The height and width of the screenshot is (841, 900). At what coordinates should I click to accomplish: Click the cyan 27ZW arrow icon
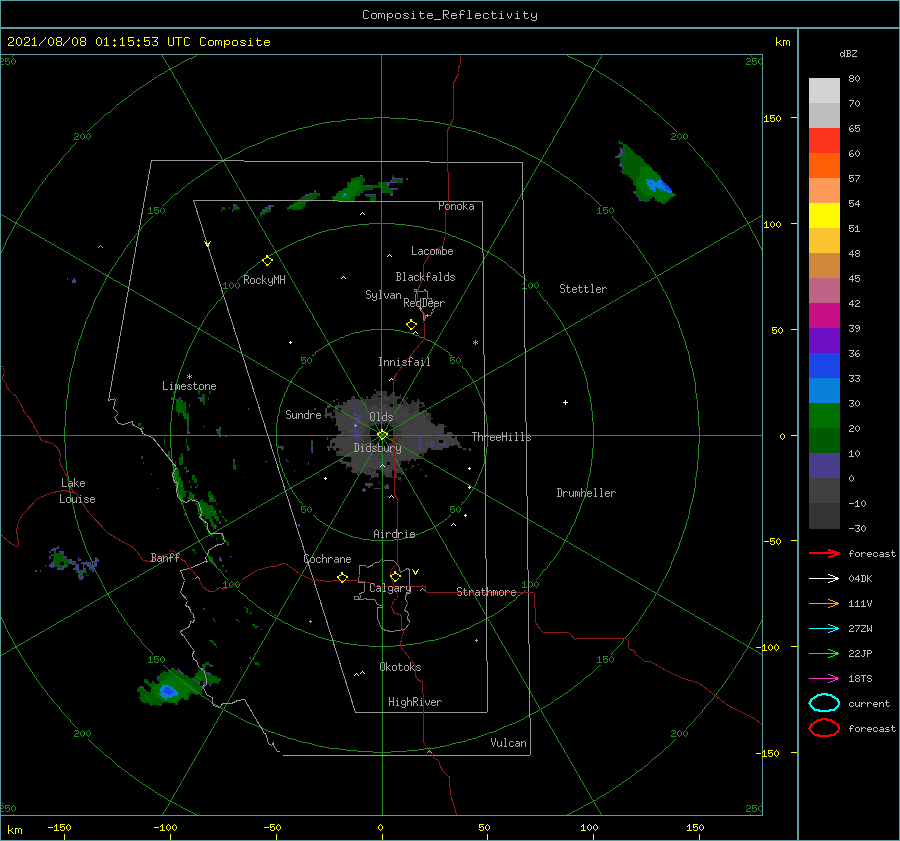824,629
